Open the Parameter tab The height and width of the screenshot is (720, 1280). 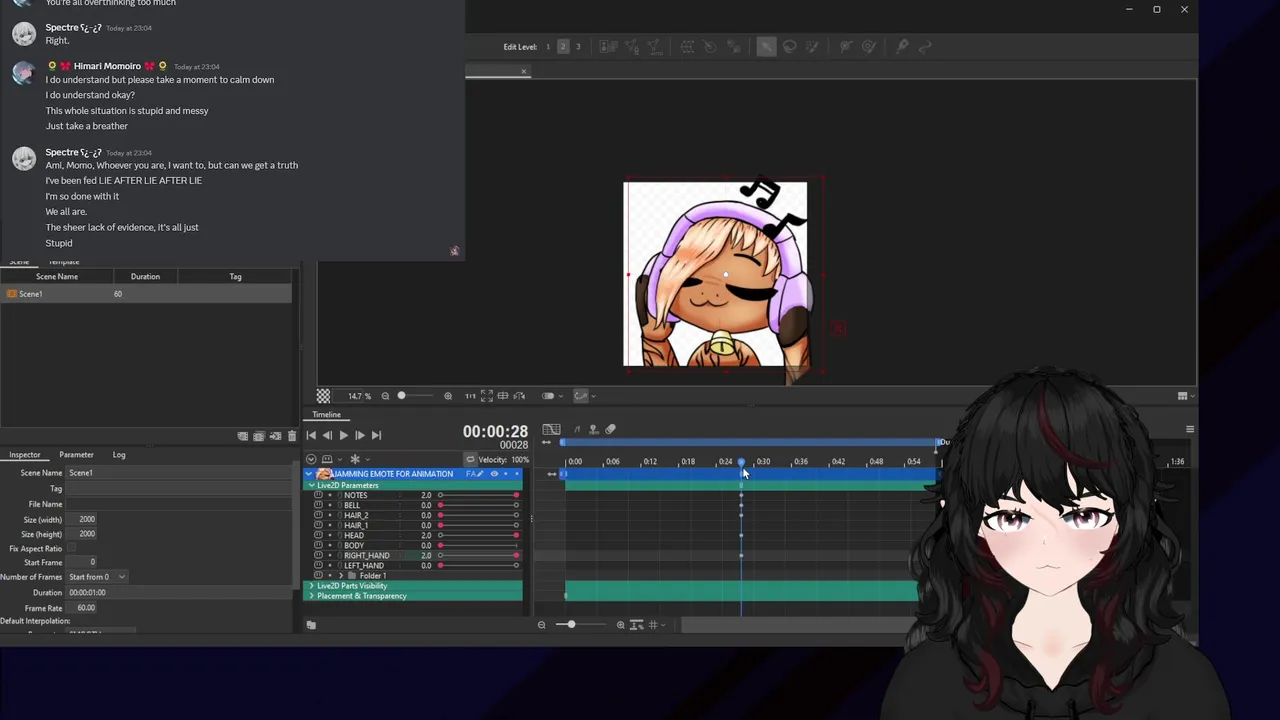point(76,455)
